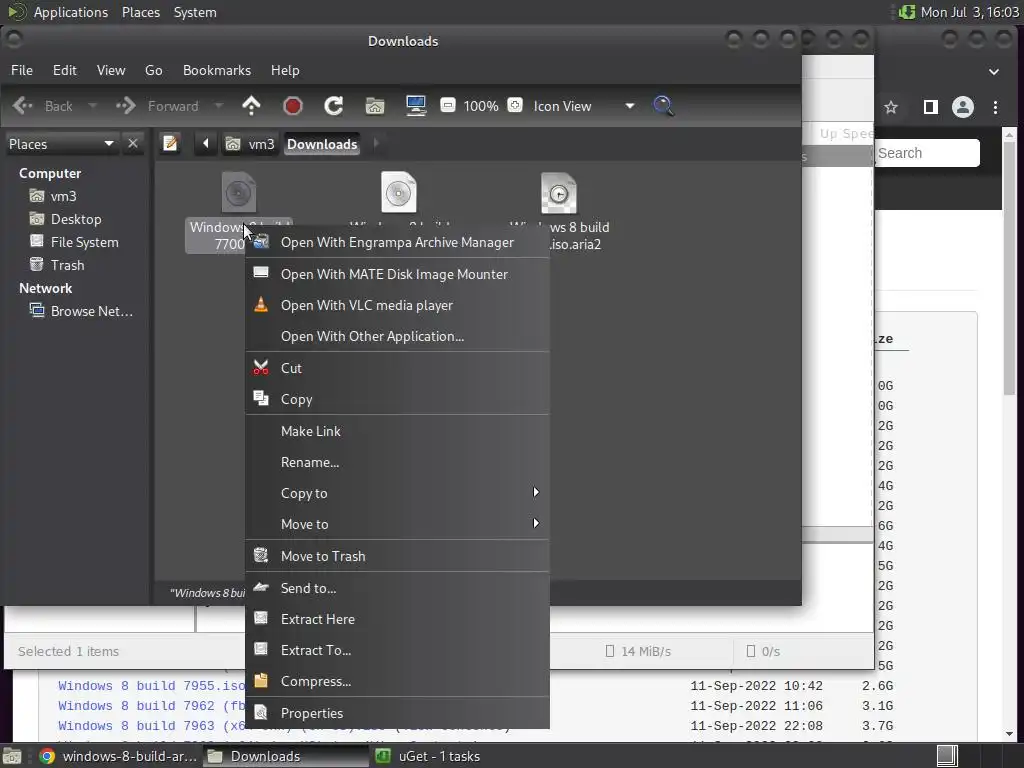
Task: Open the Home folder toolbar icon
Action: [375, 106]
